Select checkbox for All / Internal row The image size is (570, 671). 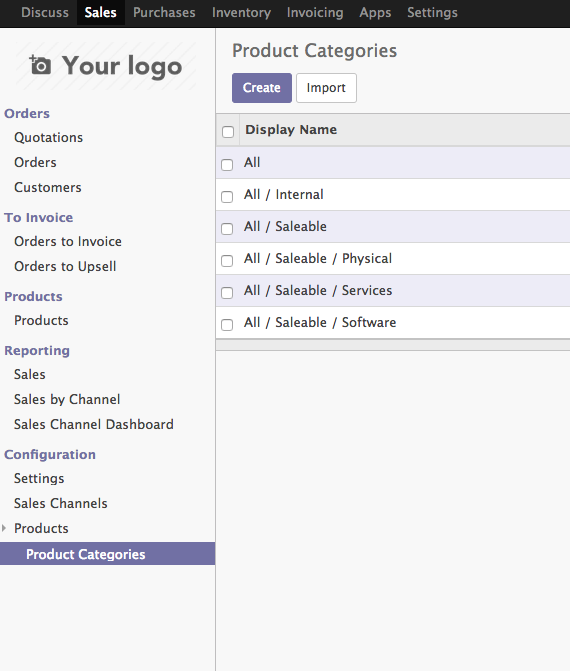[227, 196]
